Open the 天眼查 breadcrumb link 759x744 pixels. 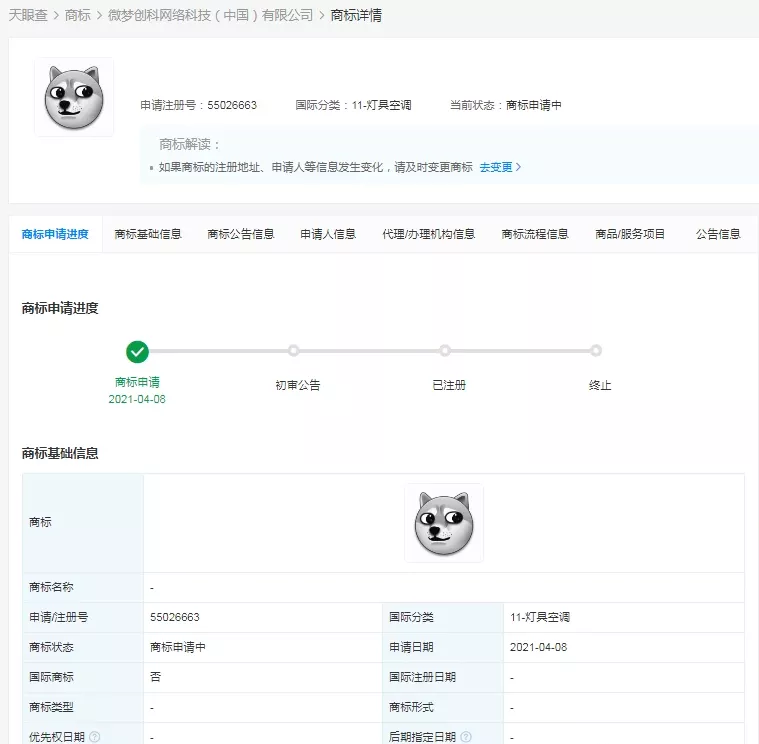[28, 15]
